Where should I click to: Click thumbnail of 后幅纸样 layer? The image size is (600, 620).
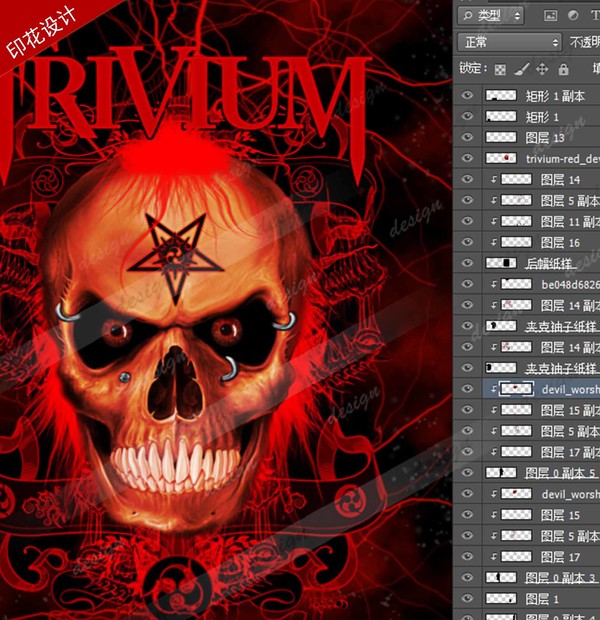[x=501, y=263]
